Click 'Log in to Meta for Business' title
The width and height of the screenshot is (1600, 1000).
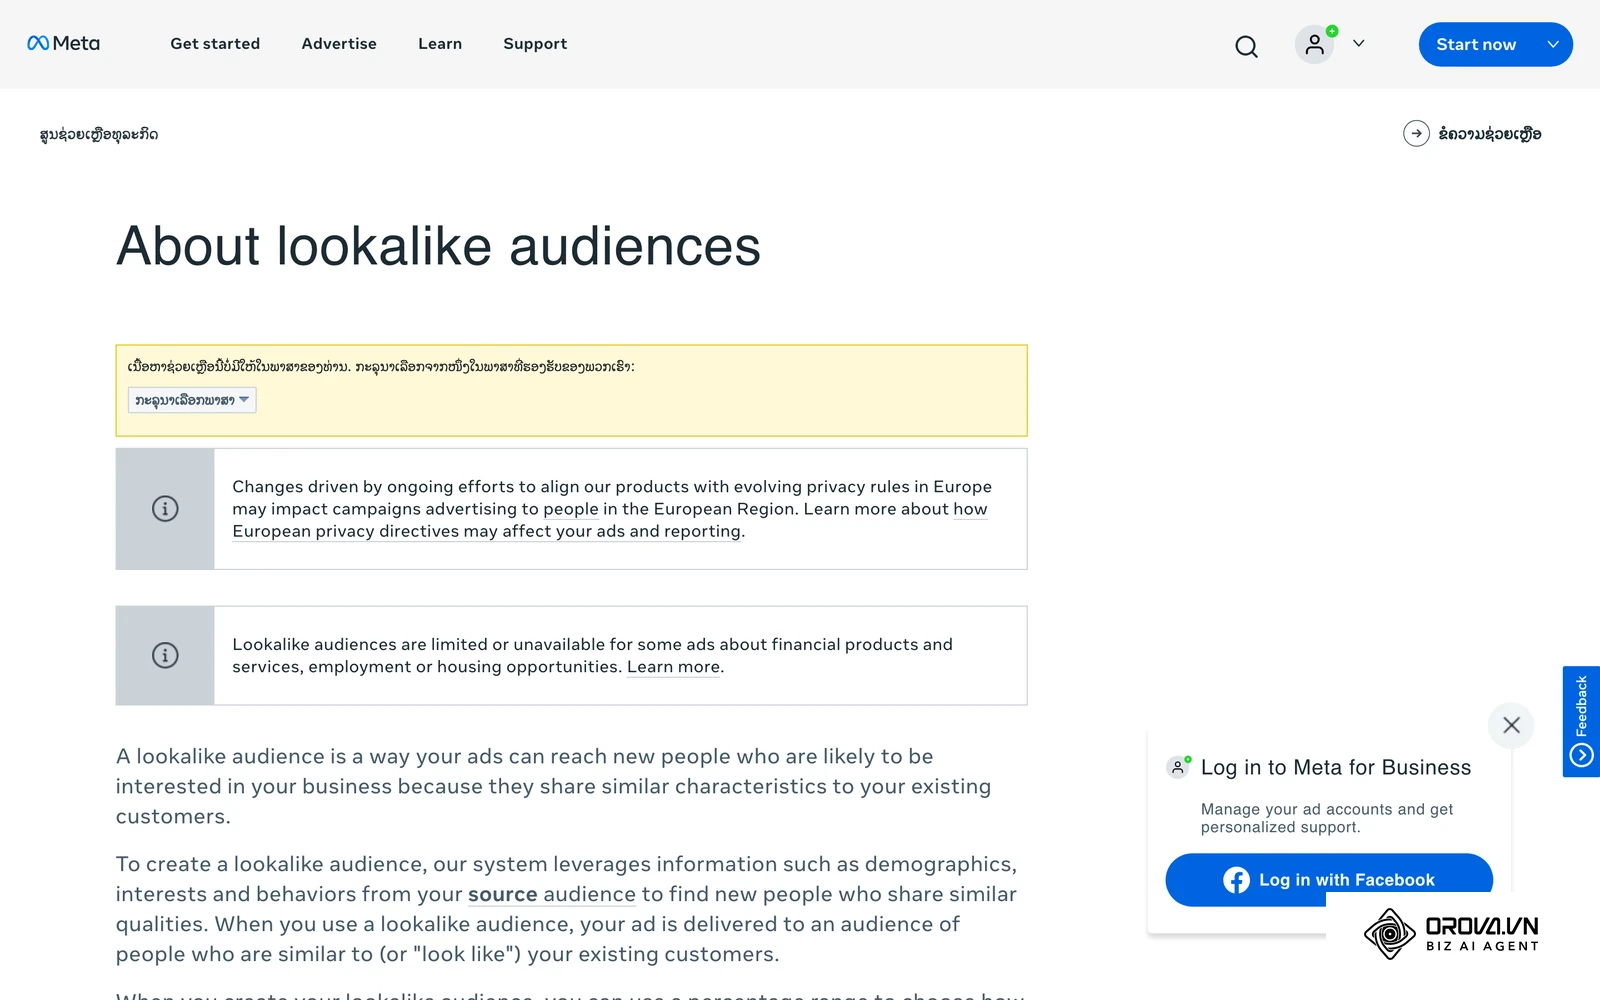pos(1336,767)
